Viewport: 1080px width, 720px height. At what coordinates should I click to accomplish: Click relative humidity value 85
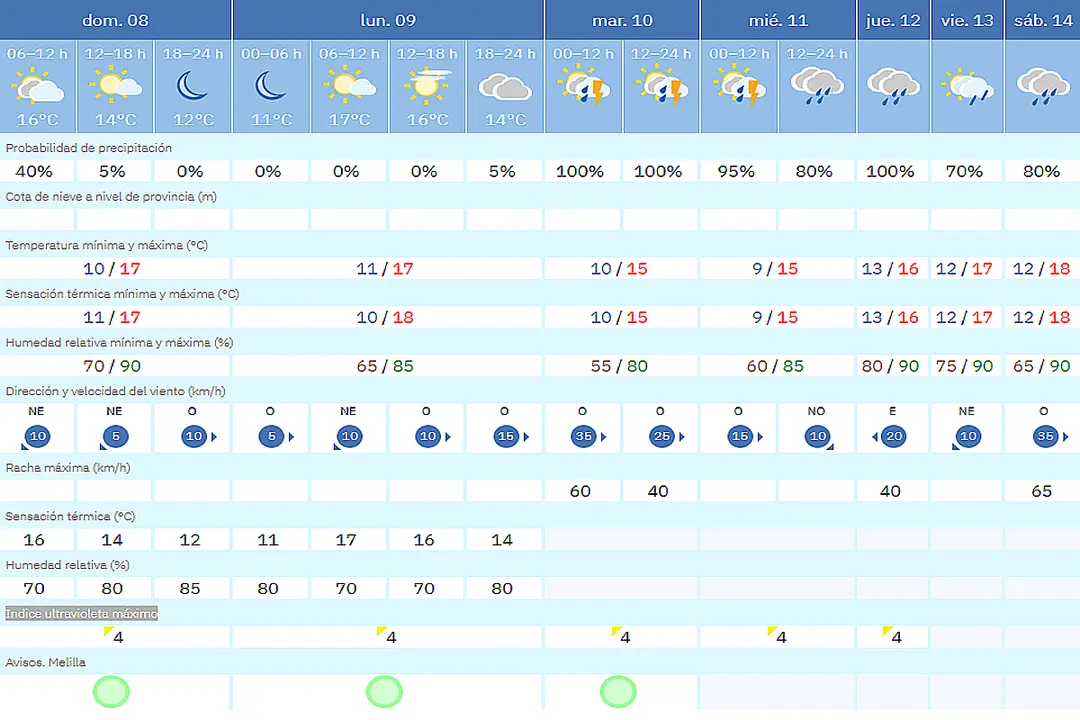point(189,588)
